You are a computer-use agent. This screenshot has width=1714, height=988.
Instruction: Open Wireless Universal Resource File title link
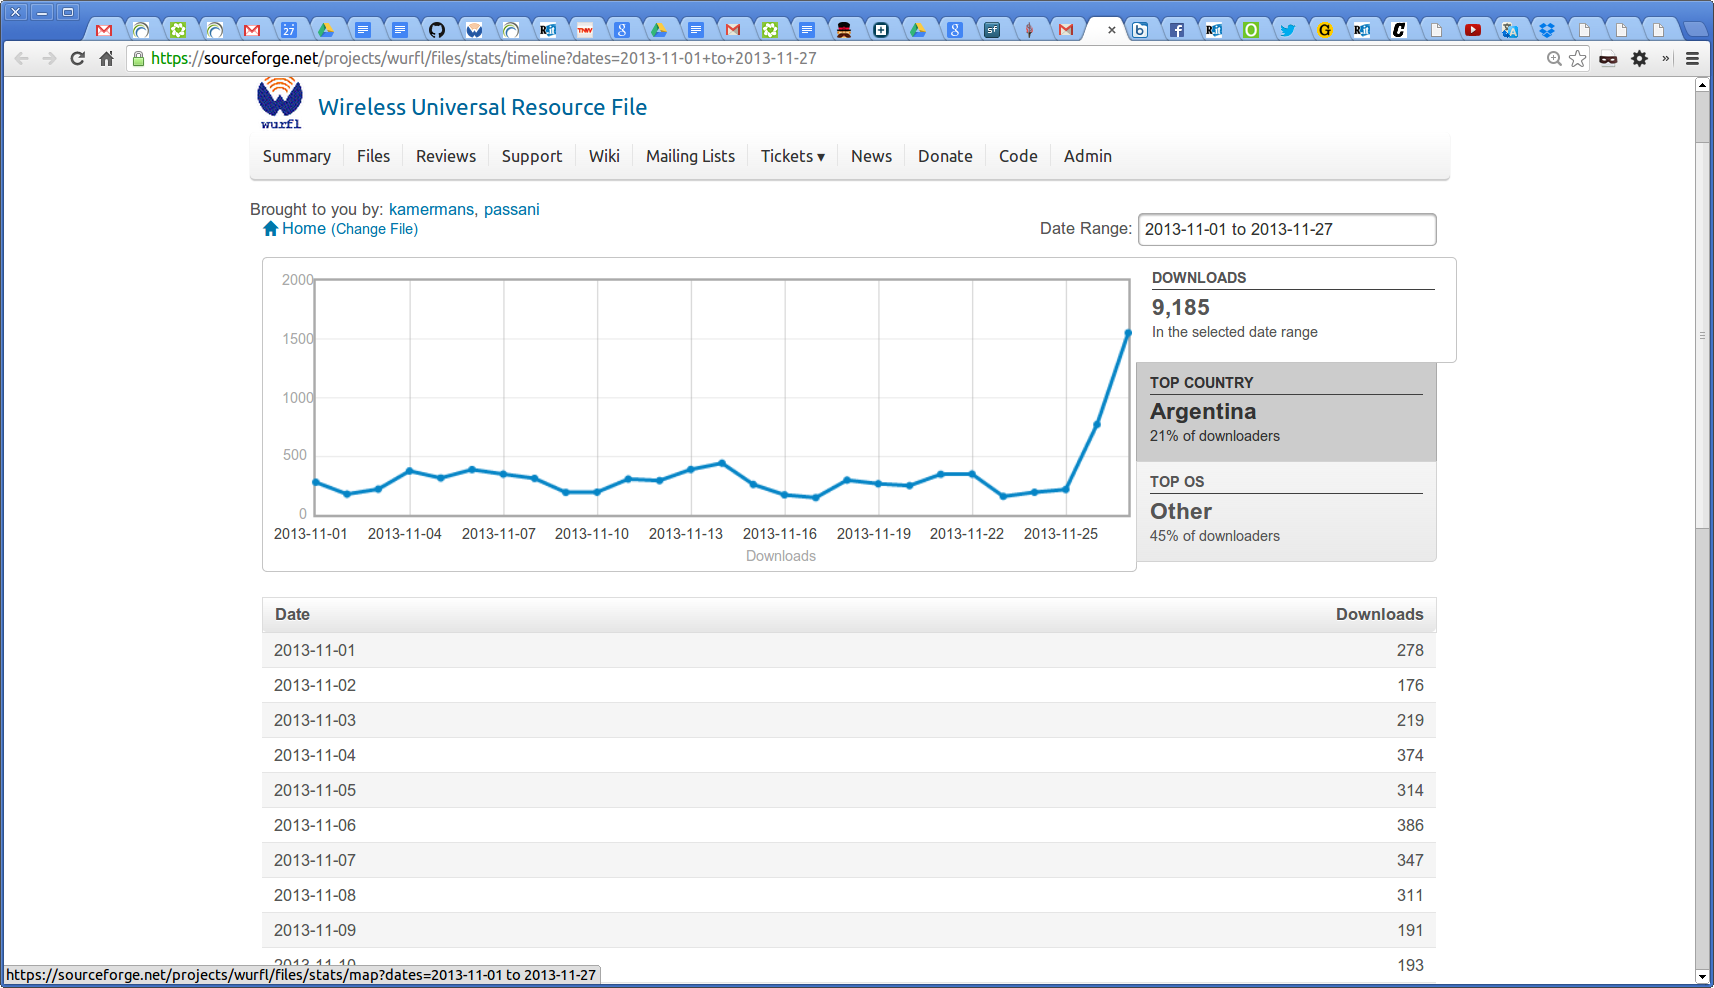click(482, 107)
